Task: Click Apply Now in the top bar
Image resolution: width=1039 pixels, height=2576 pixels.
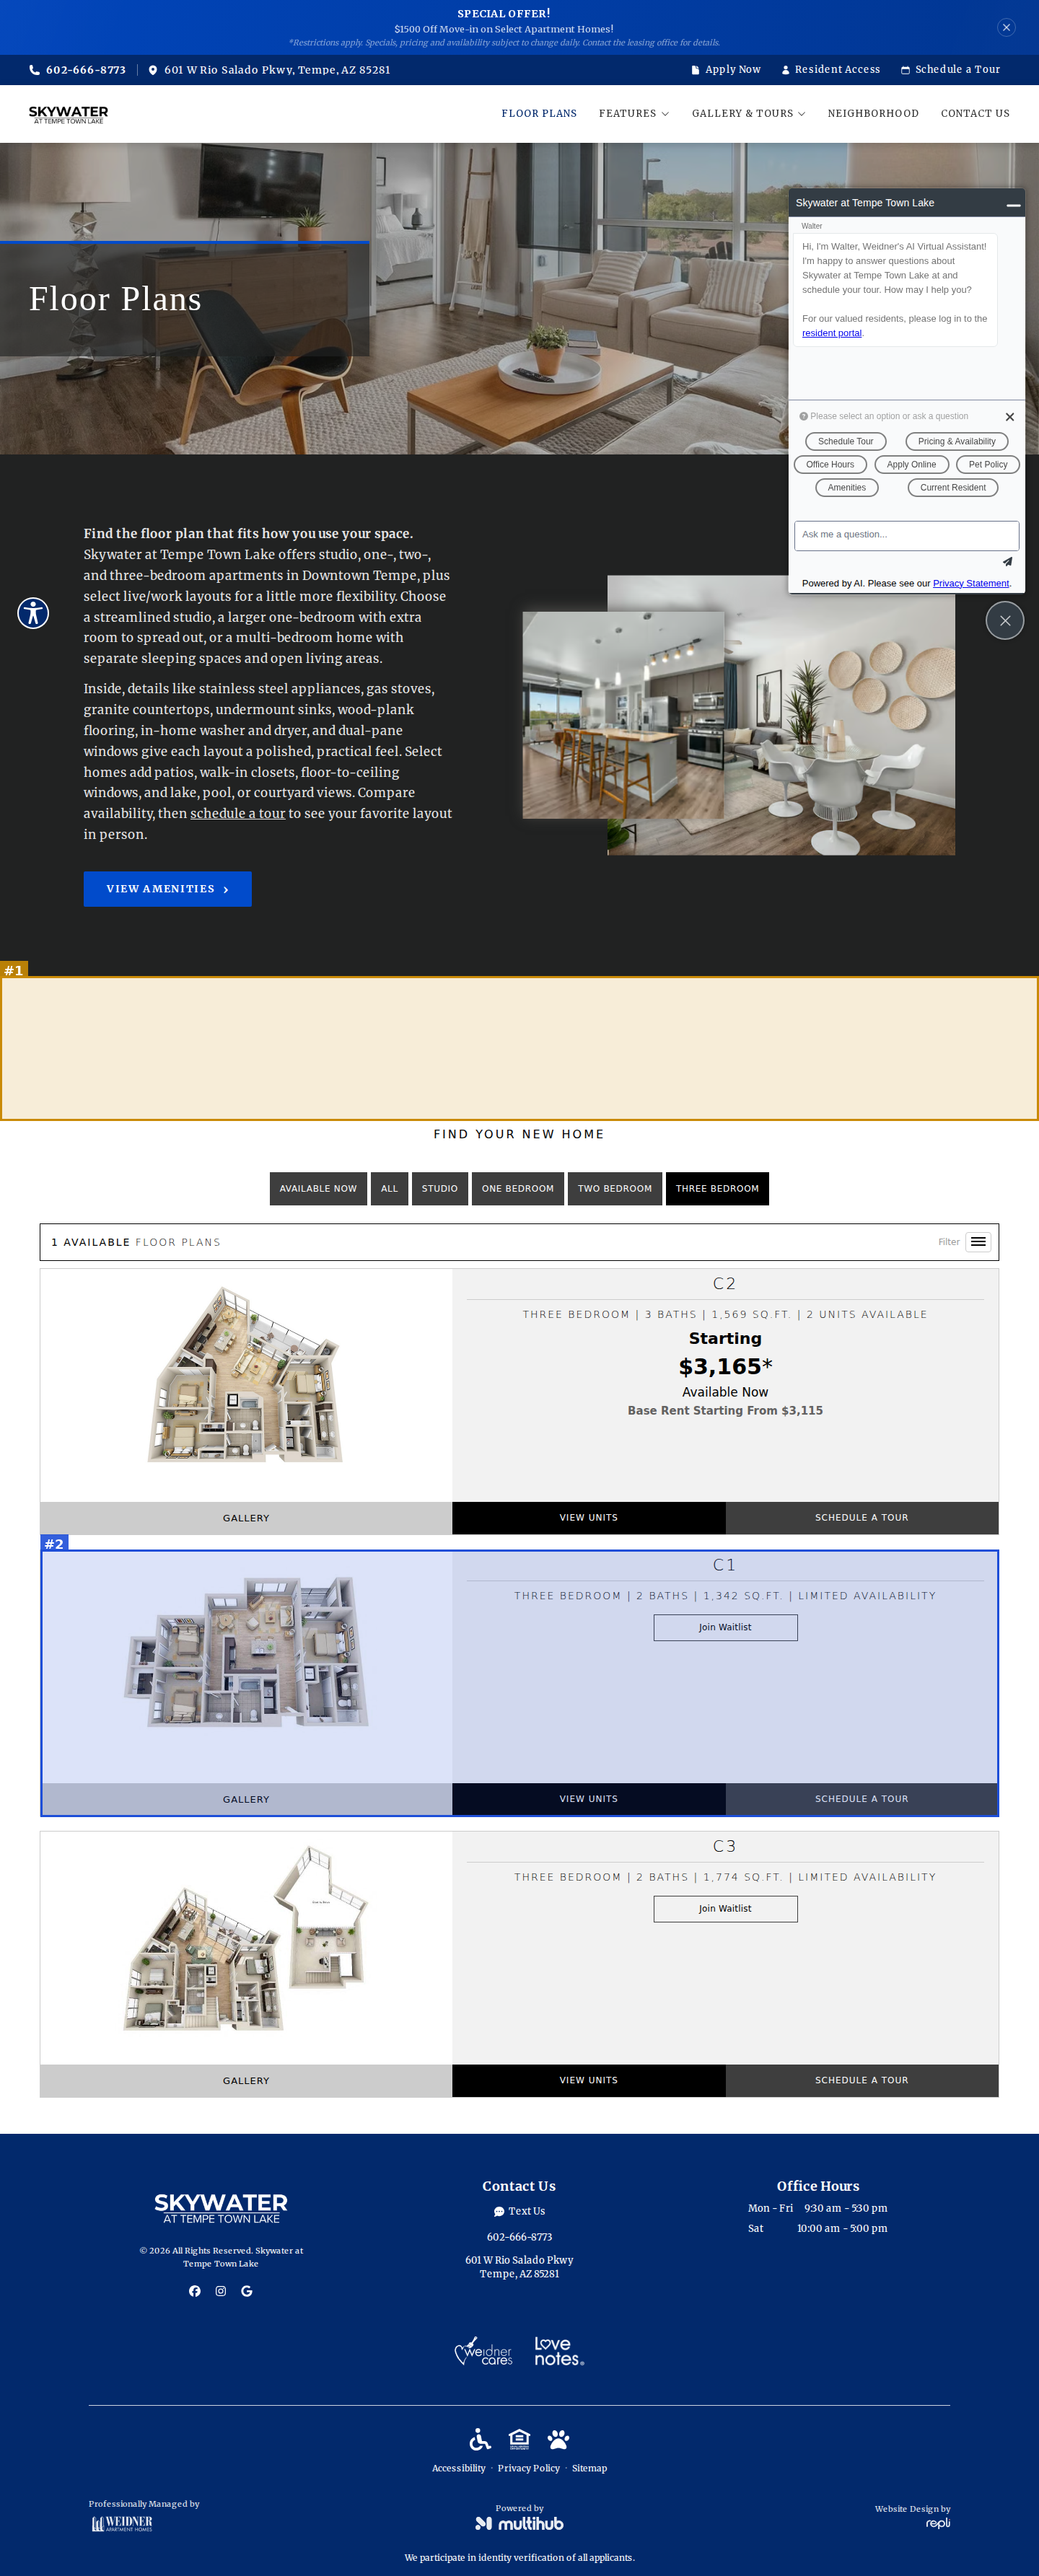Action: pos(726,70)
